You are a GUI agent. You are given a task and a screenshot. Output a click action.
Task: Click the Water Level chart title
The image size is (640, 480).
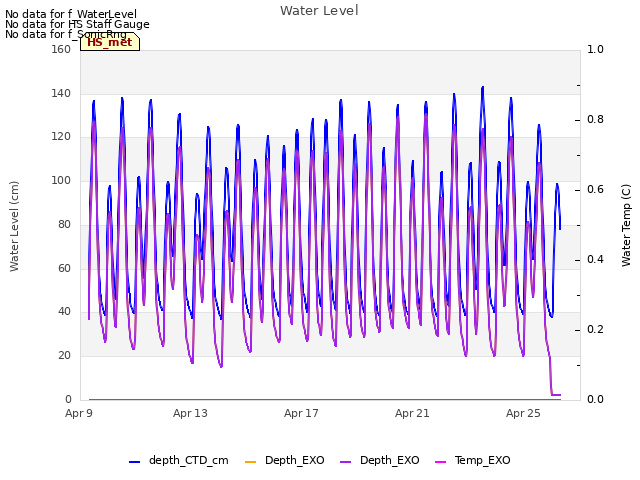[319, 11]
